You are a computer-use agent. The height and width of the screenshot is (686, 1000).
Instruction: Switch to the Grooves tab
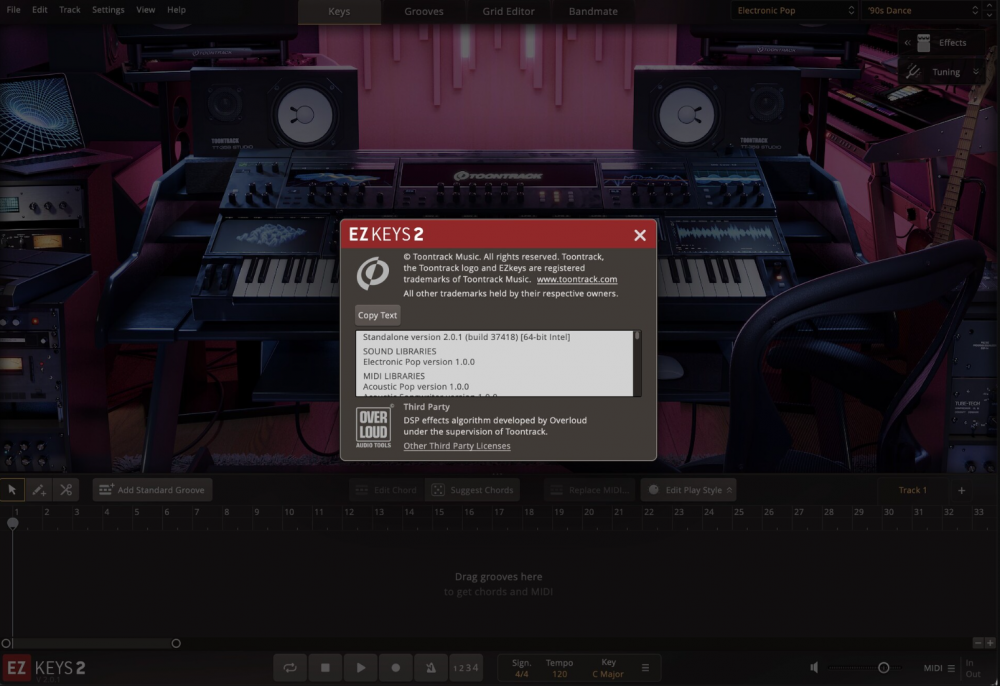(x=423, y=11)
